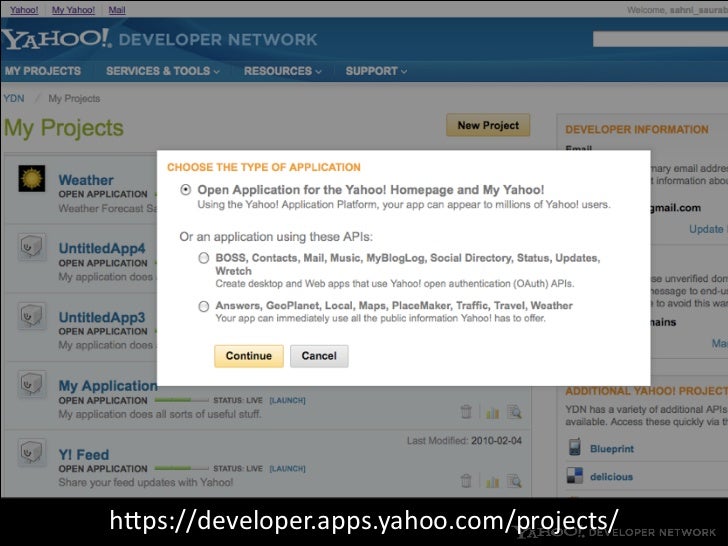
Task: Delete Y! Feed using trash icon
Action: tap(466, 481)
